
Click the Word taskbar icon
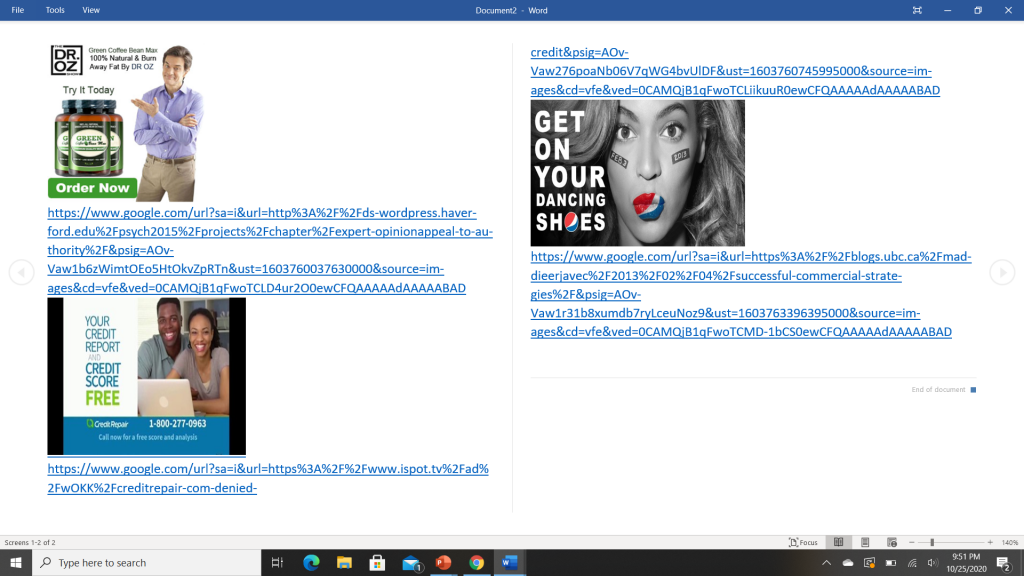point(509,563)
